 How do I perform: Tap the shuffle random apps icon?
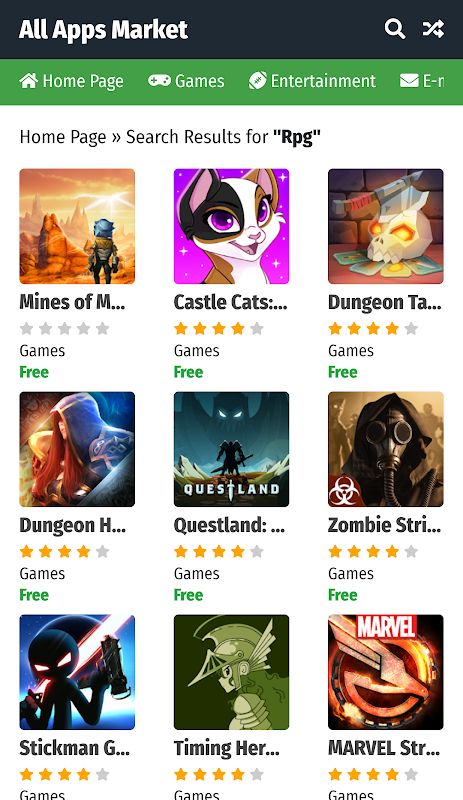pos(433,29)
